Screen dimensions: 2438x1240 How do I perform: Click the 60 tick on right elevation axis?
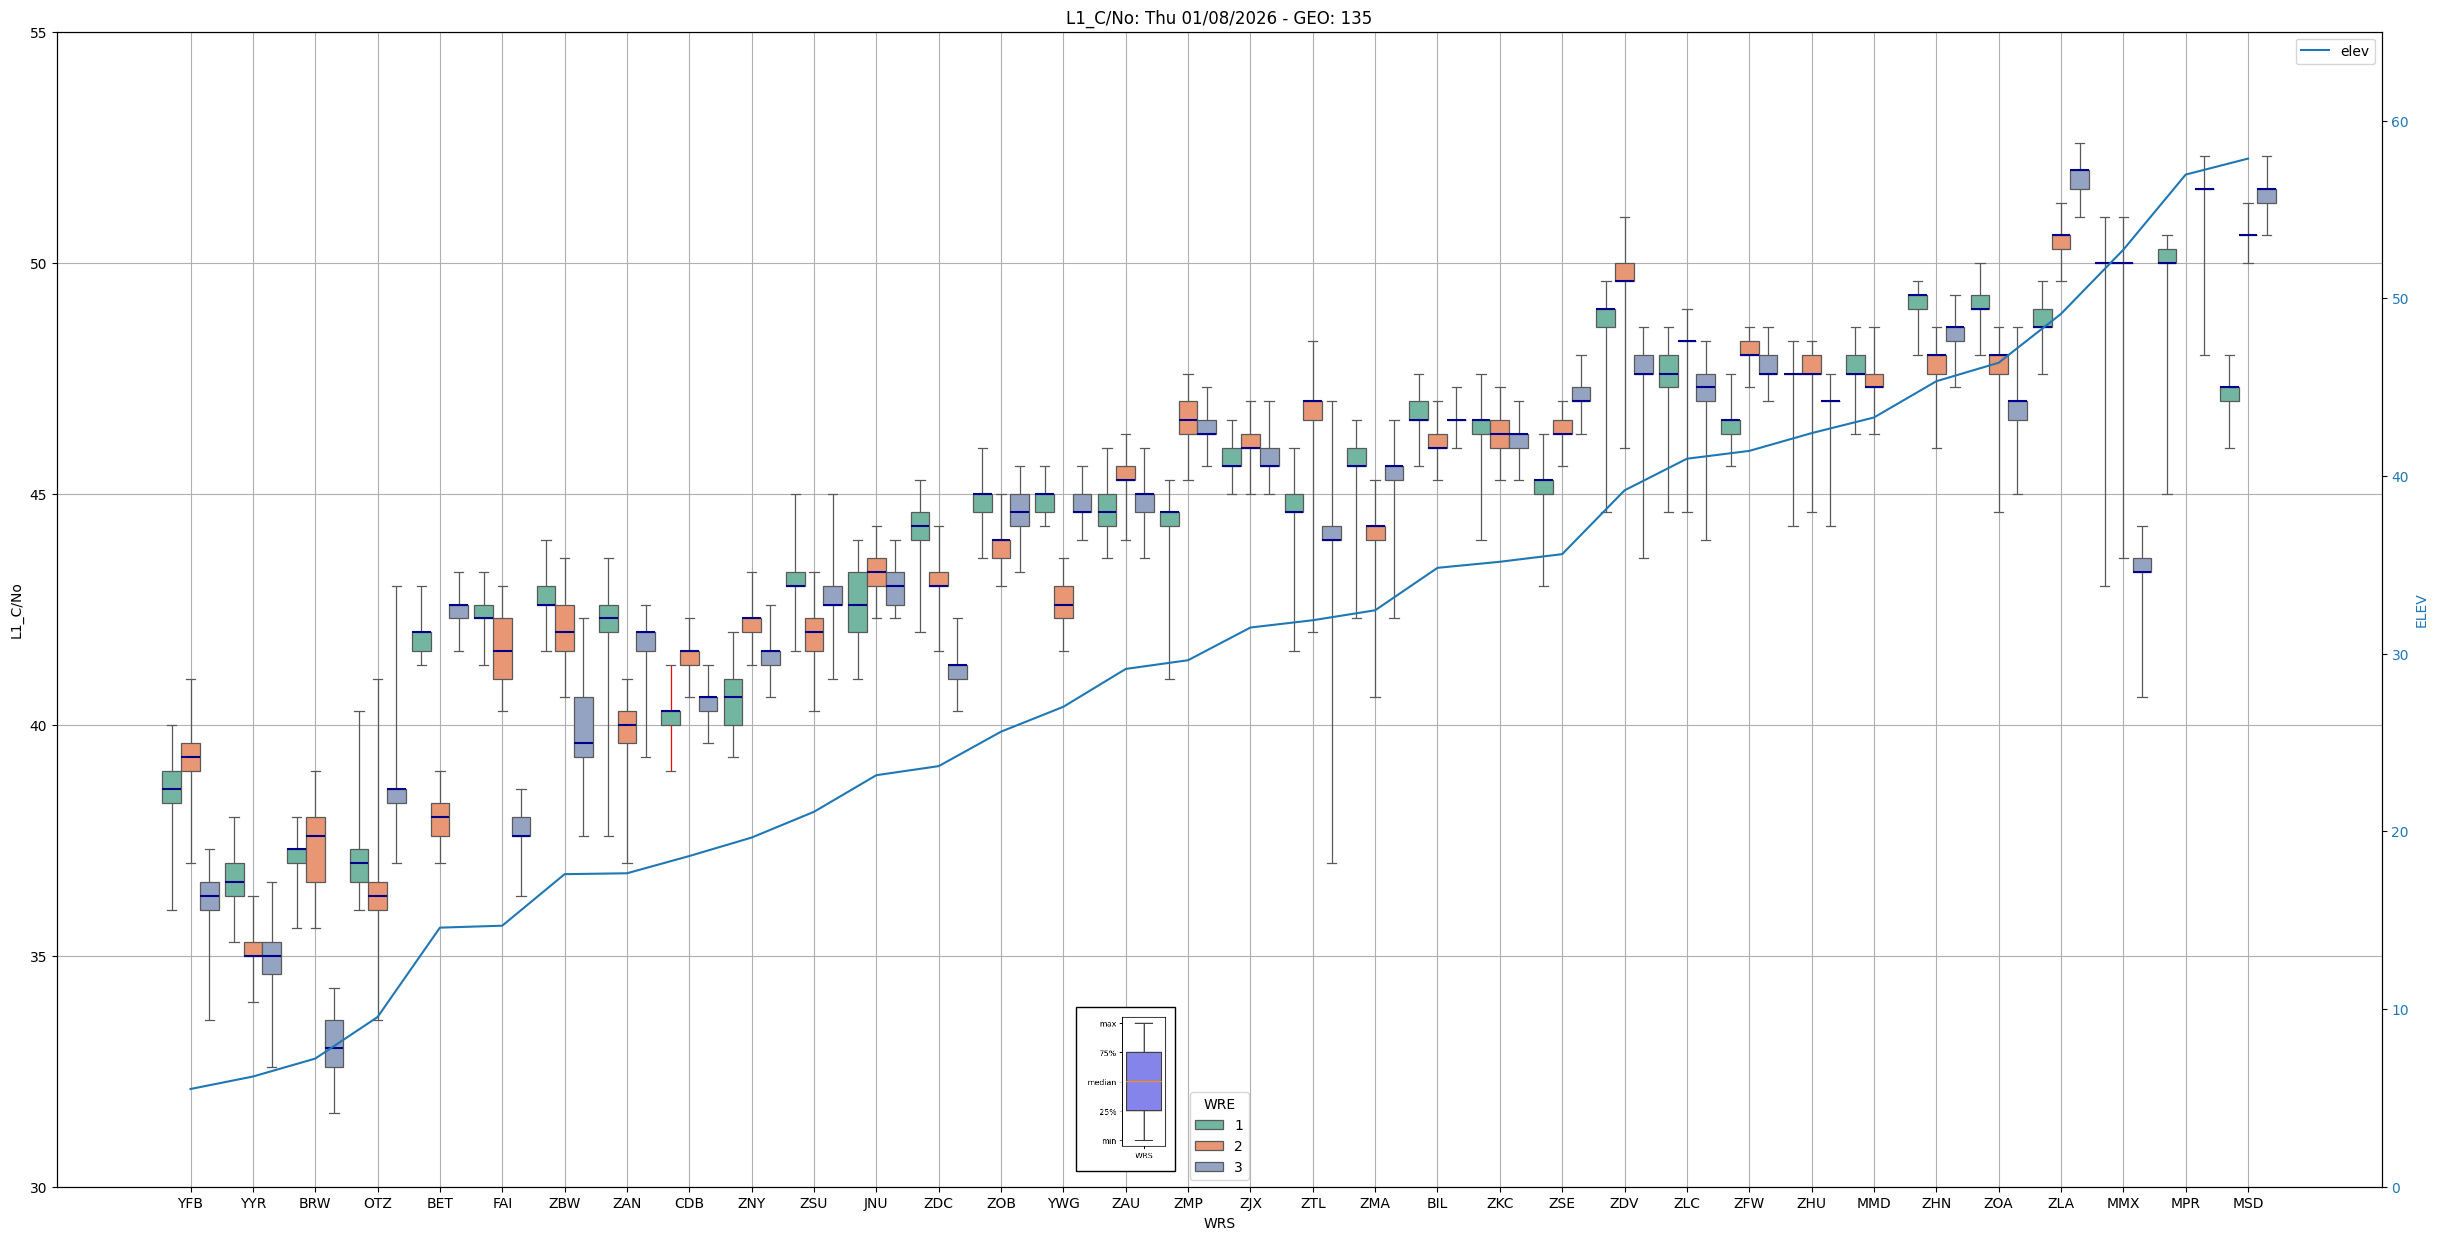(2399, 122)
